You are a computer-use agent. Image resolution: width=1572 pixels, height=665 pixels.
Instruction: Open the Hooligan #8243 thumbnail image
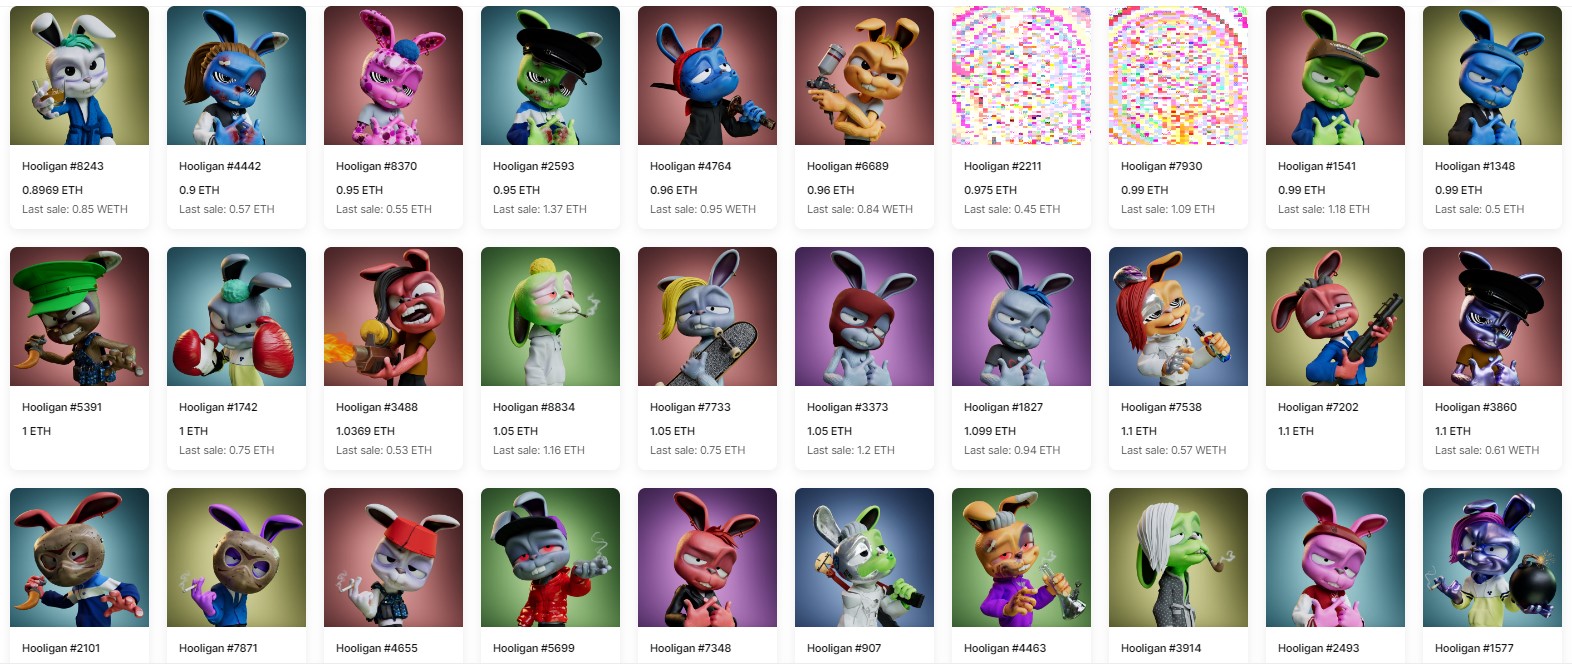(79, 76)
